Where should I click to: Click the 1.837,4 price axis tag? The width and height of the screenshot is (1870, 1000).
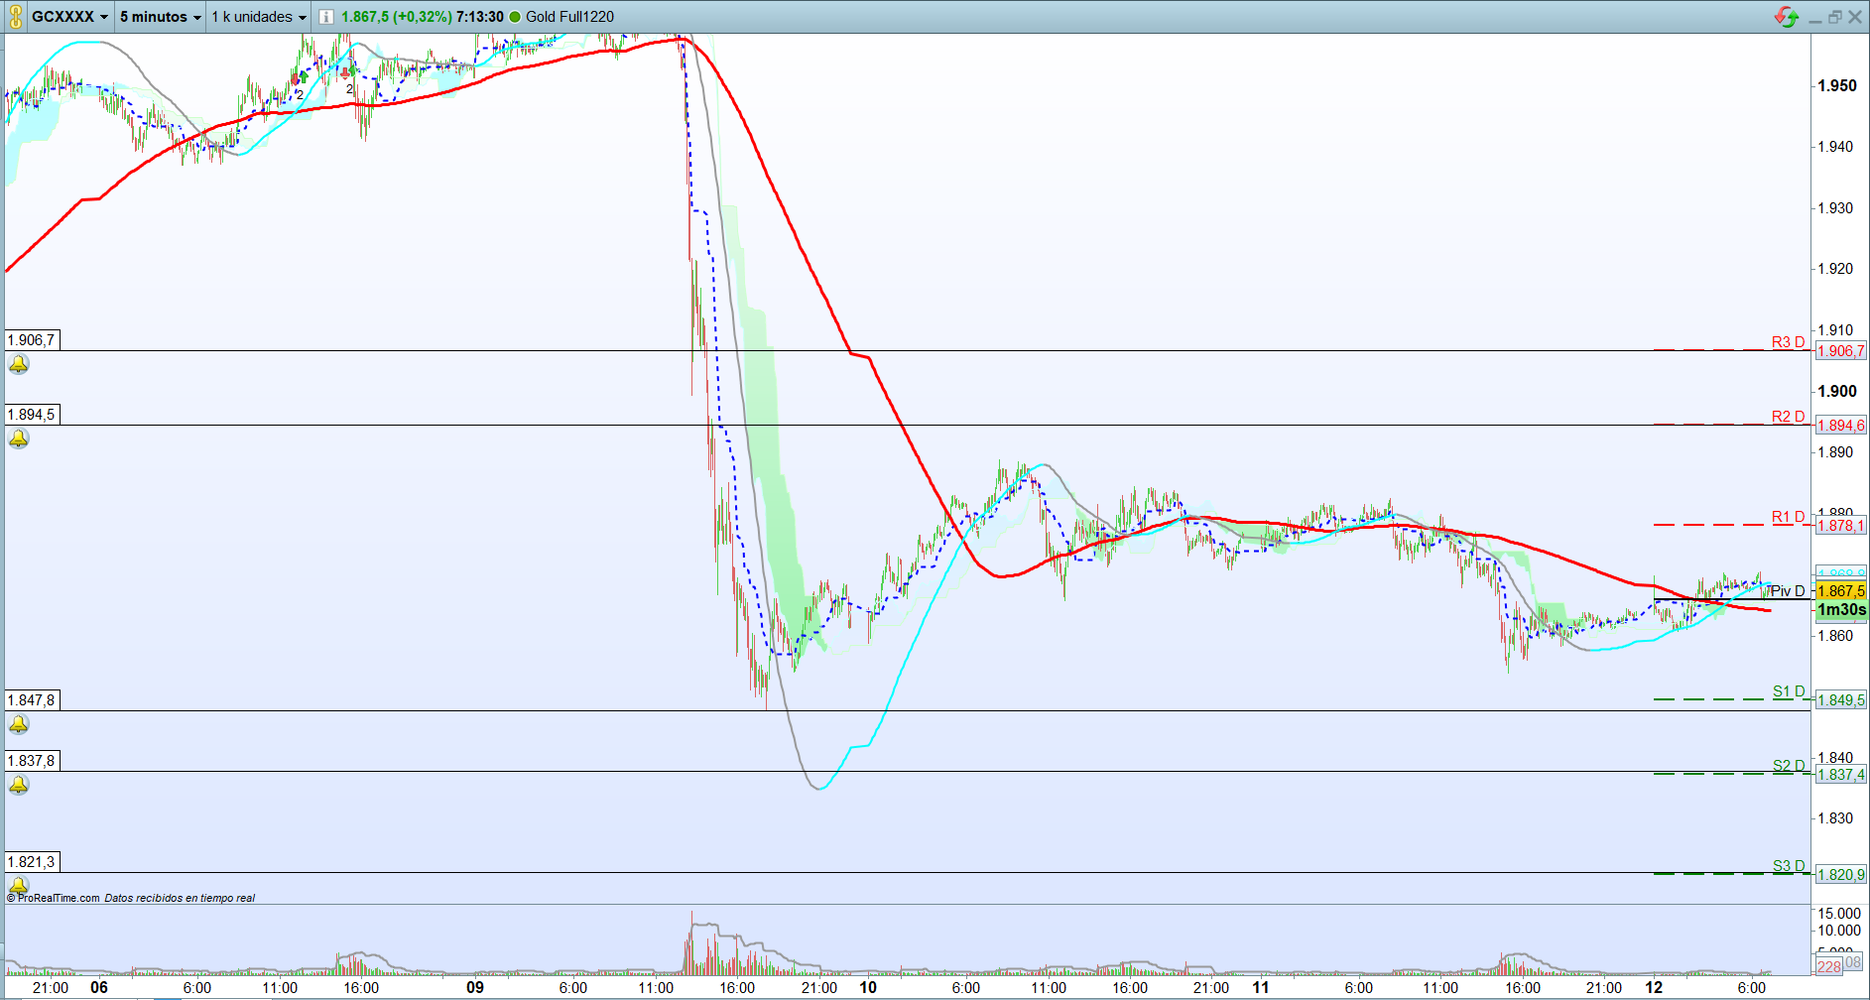1840,775
